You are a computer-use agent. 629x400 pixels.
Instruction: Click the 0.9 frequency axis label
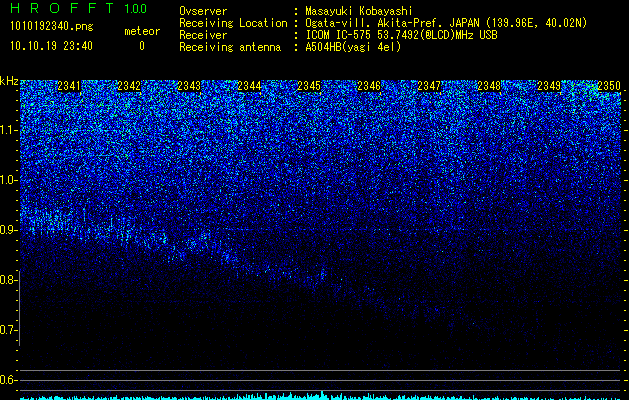click(x=9, y=230)
